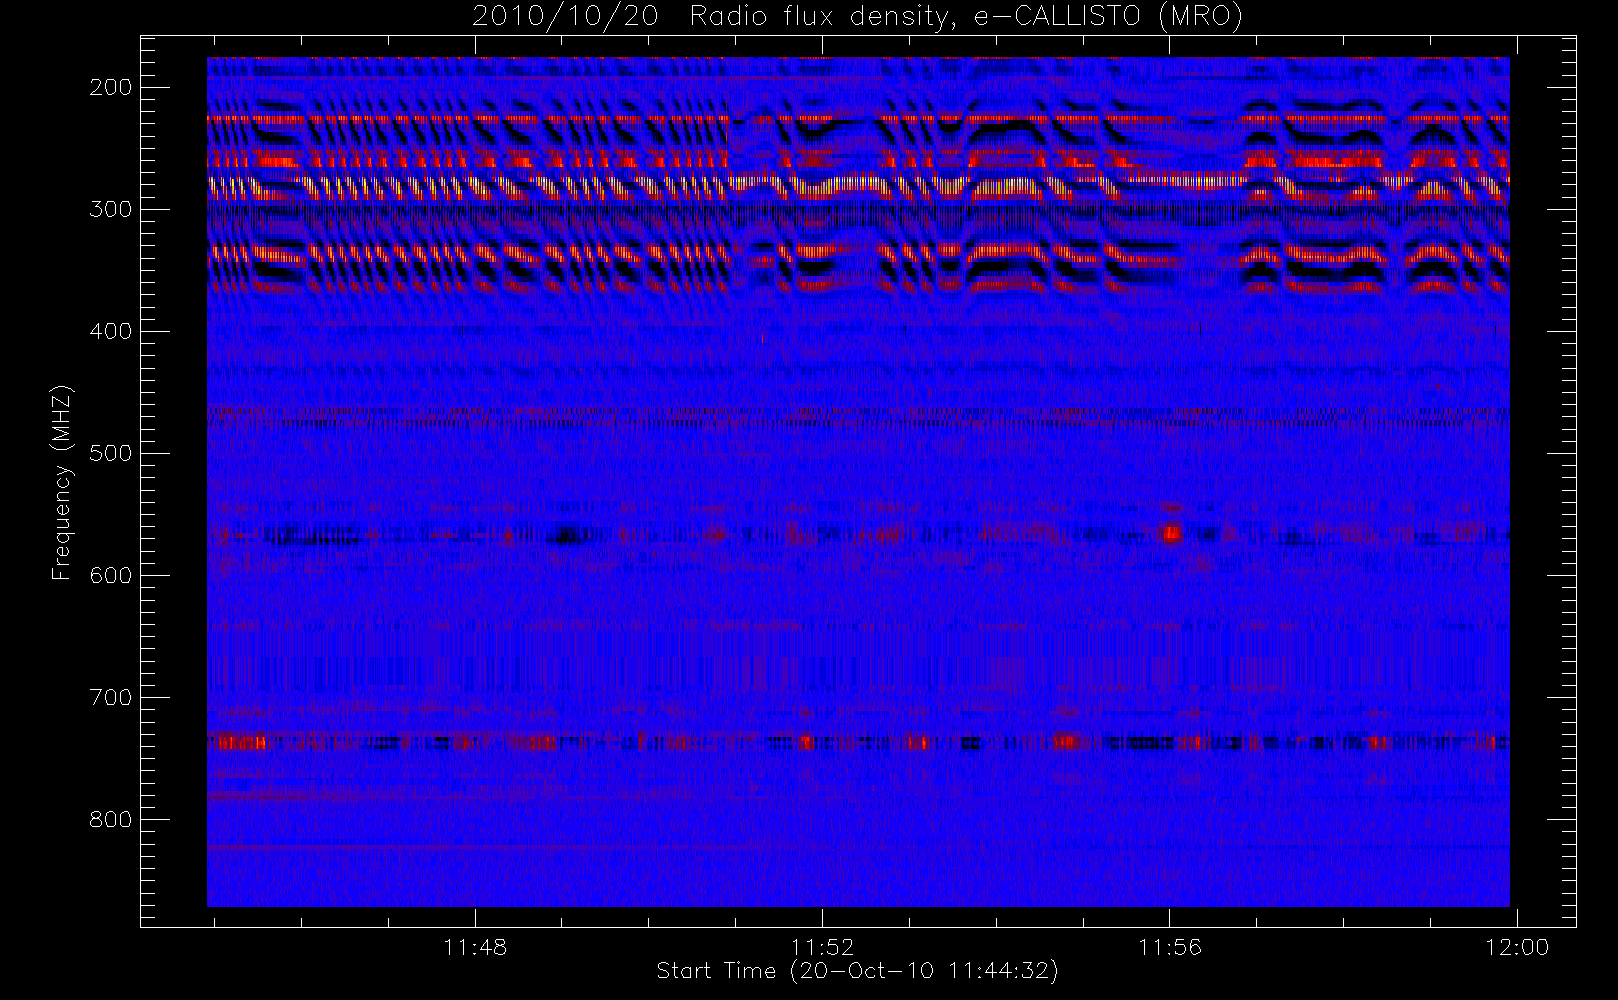The image size is (1618, 1000).
Task: Click the 11:48 time tick label
Action: (475, 946)
